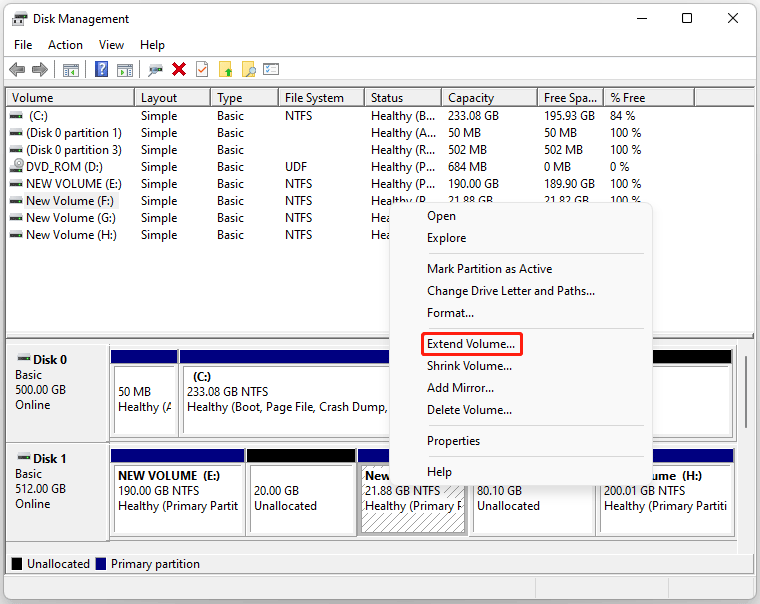Open the blue question mark Help icon

[101, 69]
